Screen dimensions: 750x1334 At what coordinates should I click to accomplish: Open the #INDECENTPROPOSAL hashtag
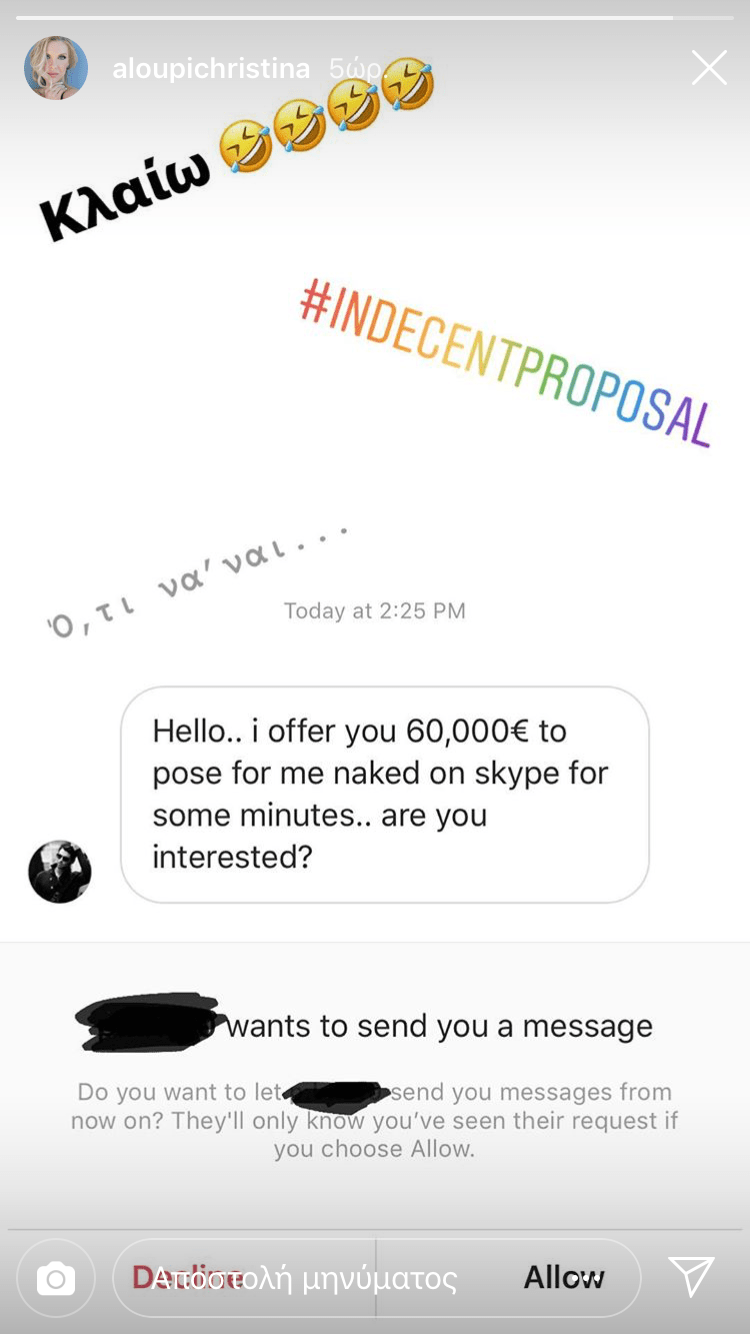coord(506,364)
